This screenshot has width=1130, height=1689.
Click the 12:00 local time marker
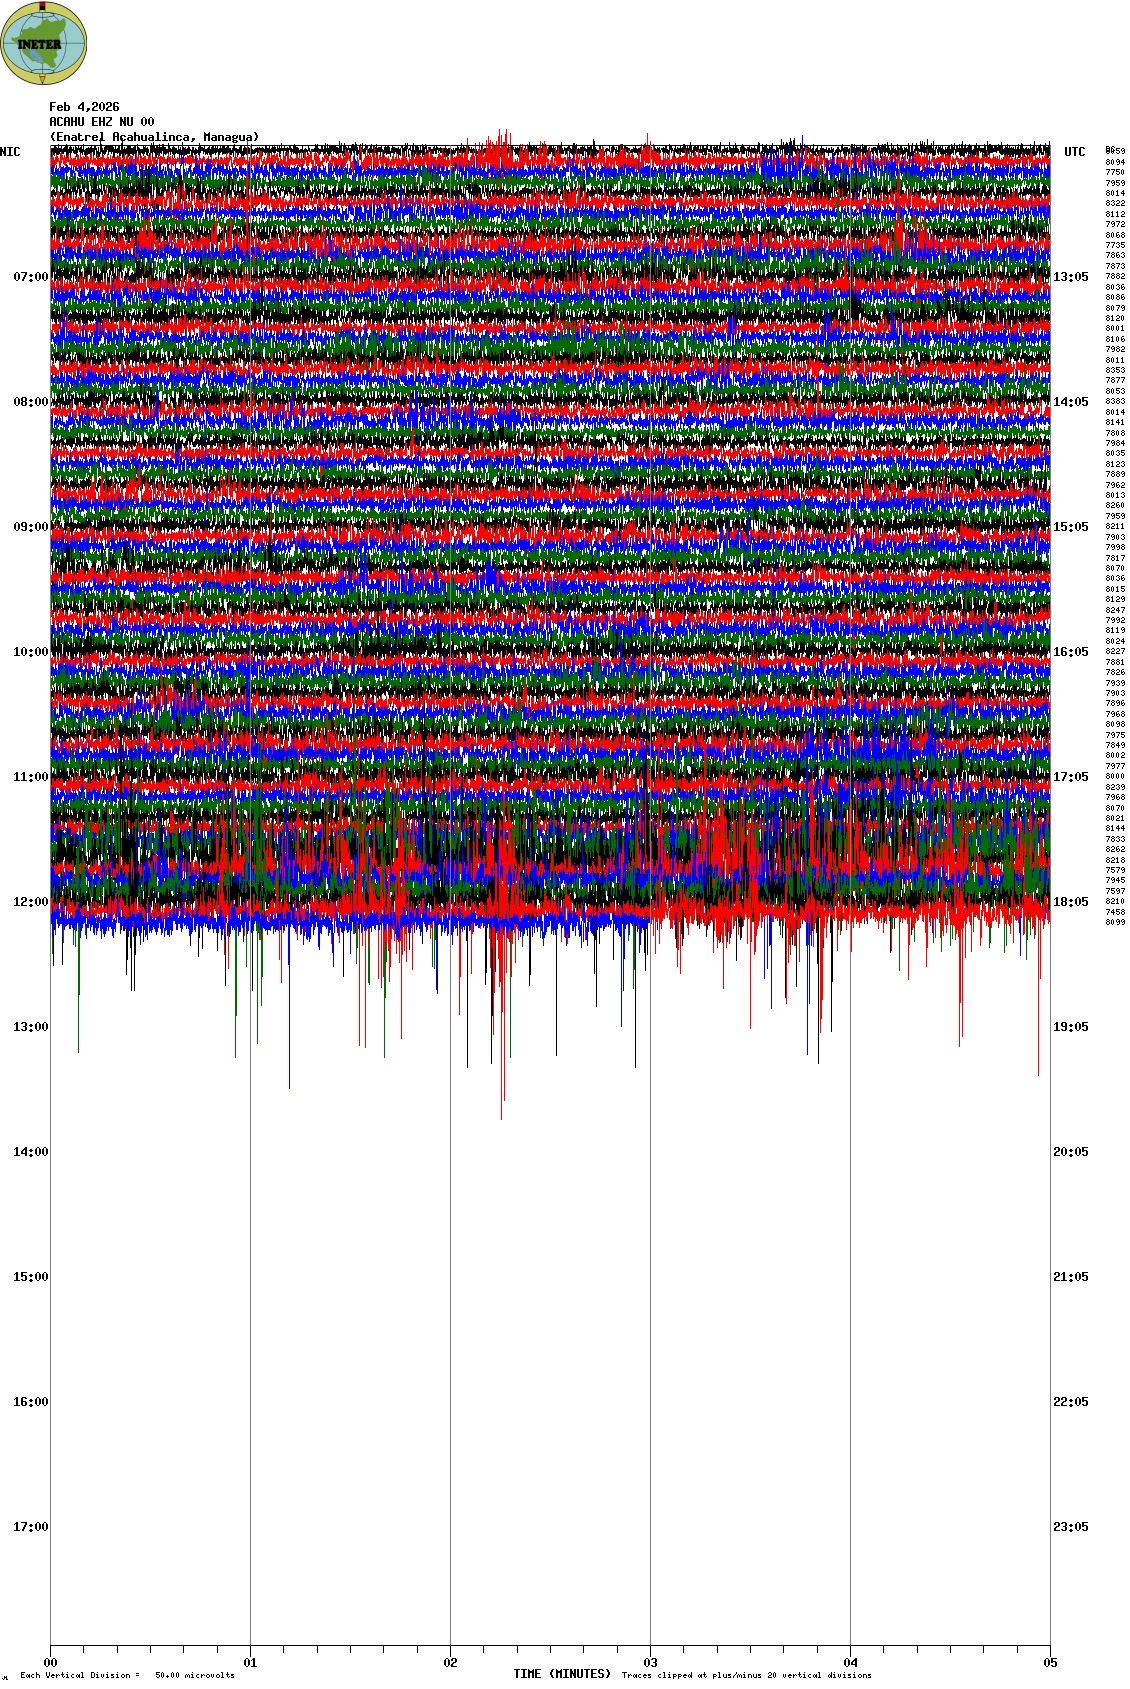pyautogui.click(x=30, y=902)
